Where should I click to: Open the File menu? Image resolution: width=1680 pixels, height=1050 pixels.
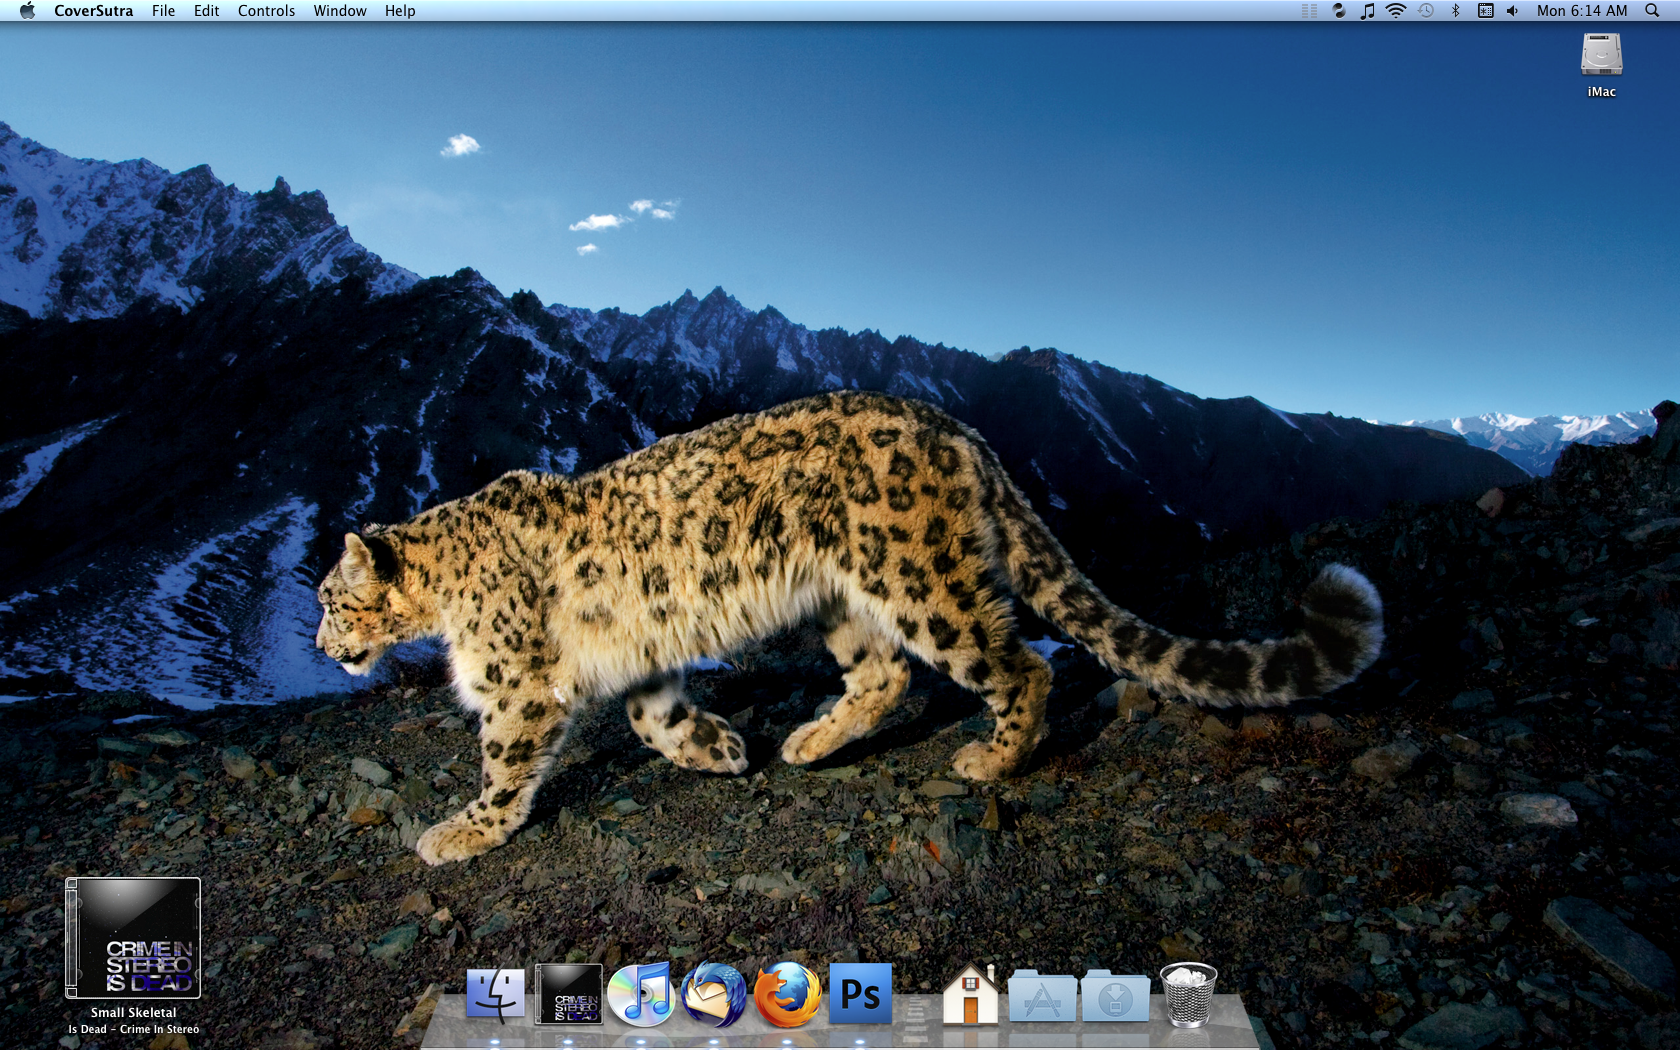163,11
